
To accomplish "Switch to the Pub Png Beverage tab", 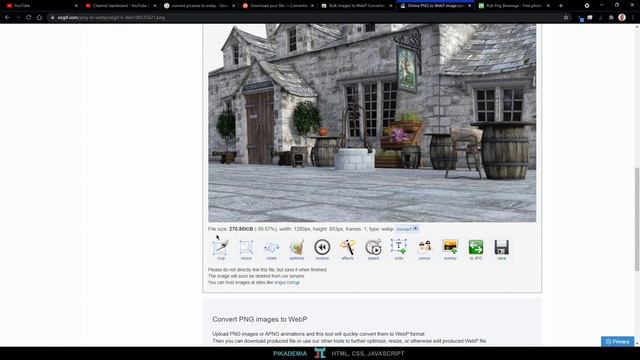I will (514, 6).
